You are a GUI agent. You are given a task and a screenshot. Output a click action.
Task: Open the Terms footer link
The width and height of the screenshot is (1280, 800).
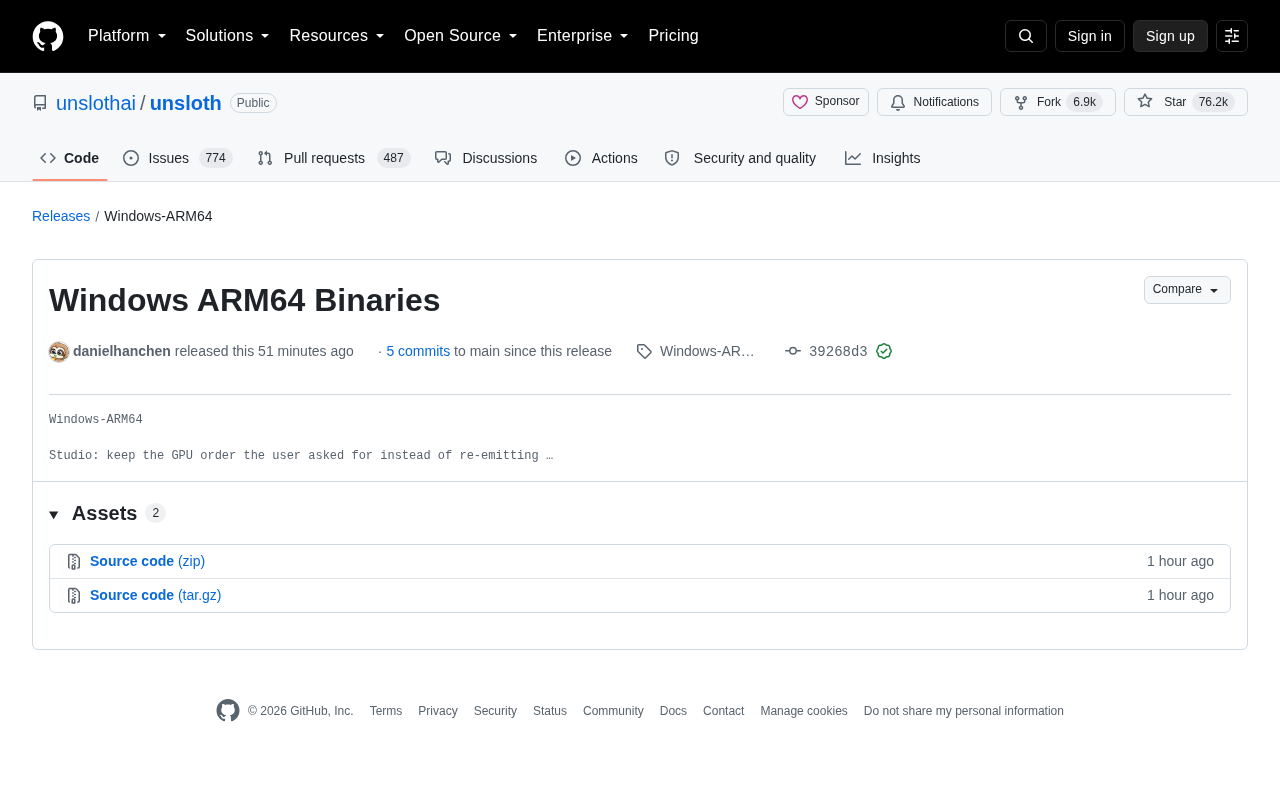[386, 711]
